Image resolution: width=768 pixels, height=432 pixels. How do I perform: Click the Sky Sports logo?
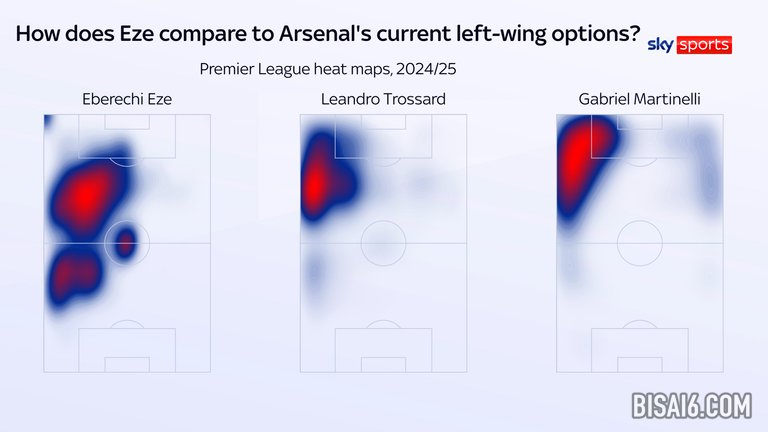coord(690,45)
